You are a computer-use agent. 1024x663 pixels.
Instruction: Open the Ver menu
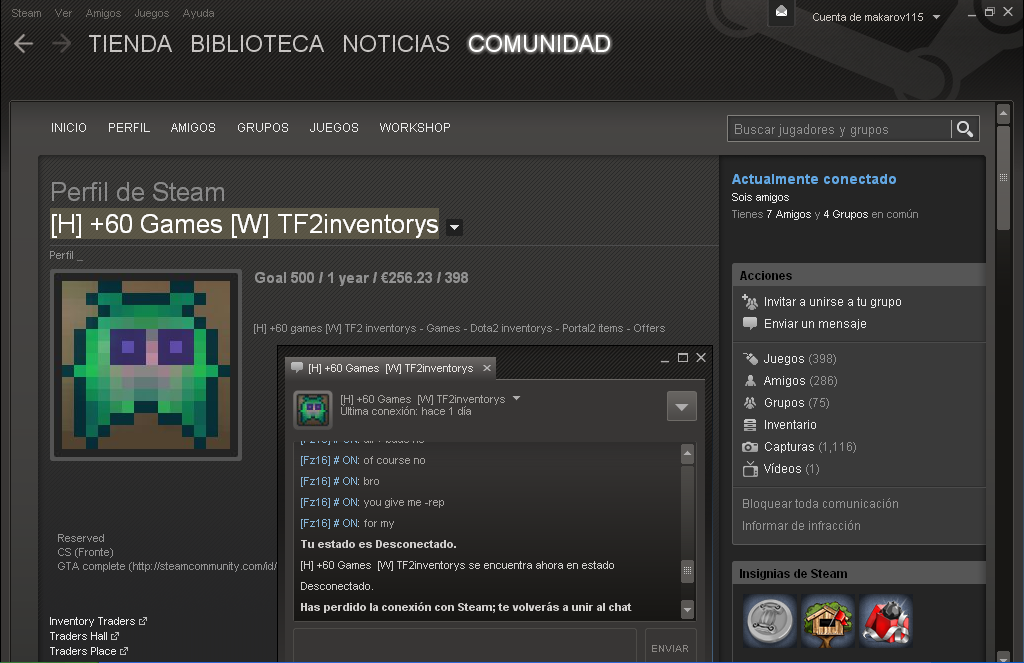click(63, 13)
